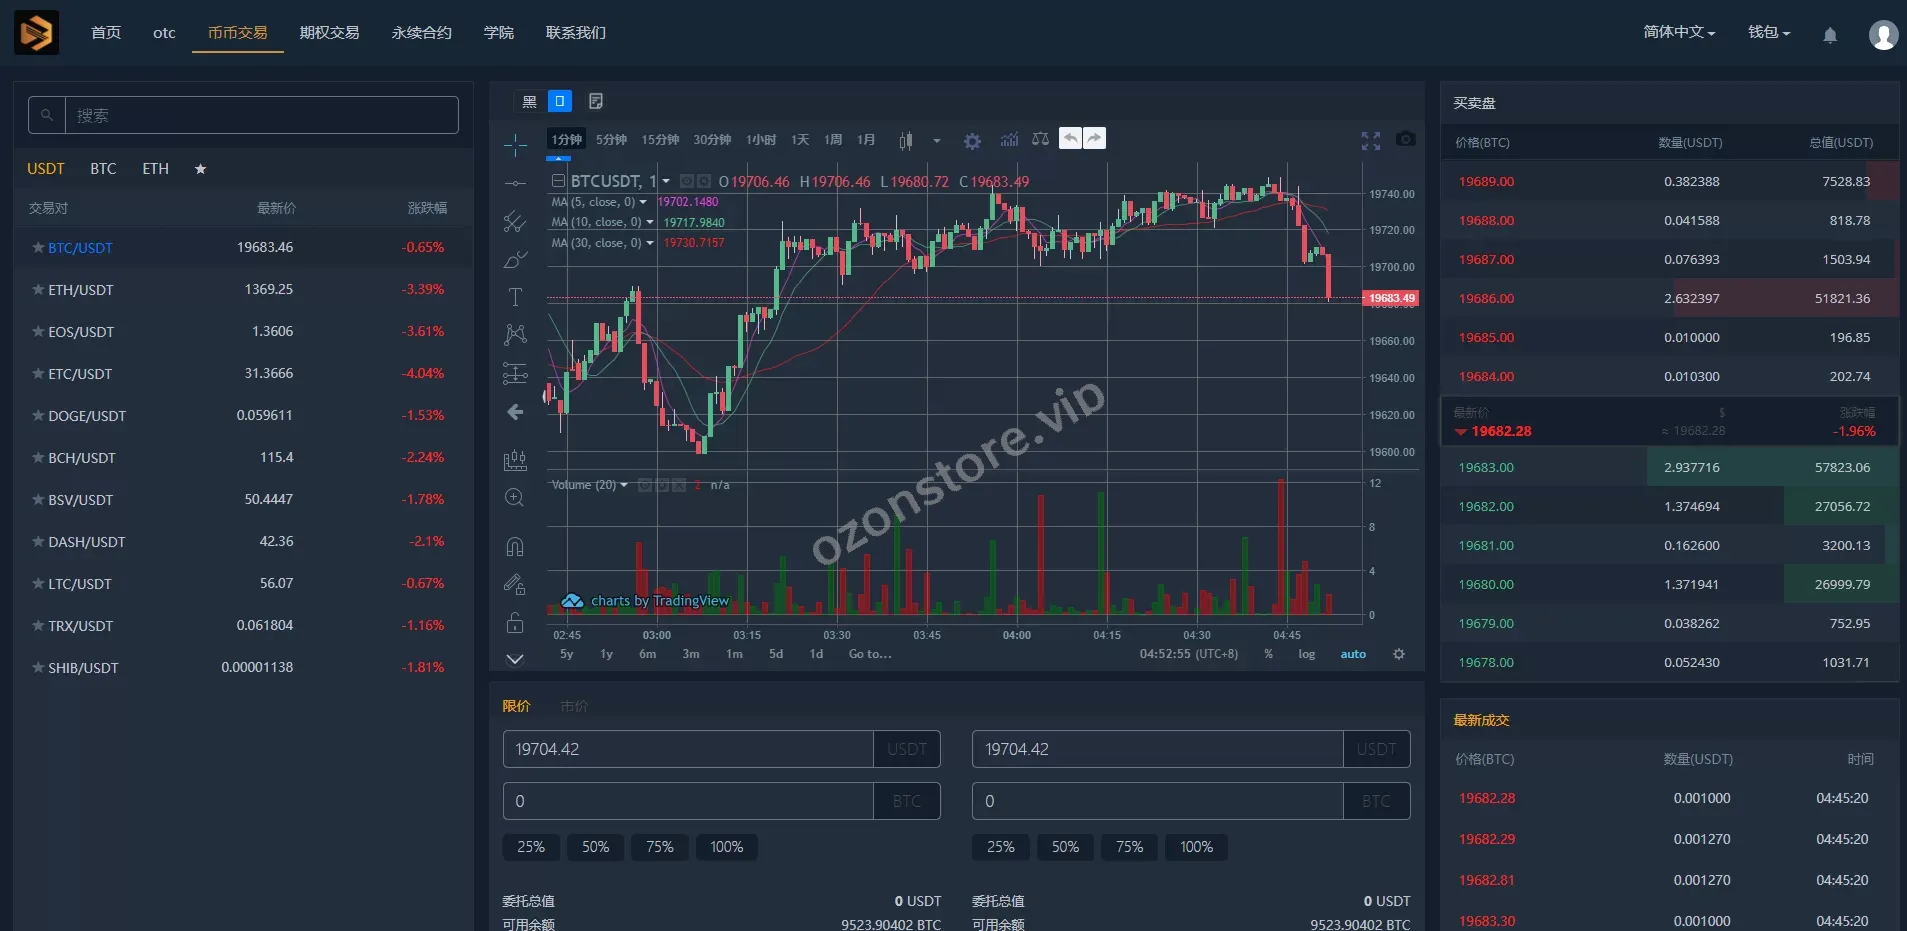Favorite the ETH/USDT pair star
The image size is (1907, 931).
(38, 290)
